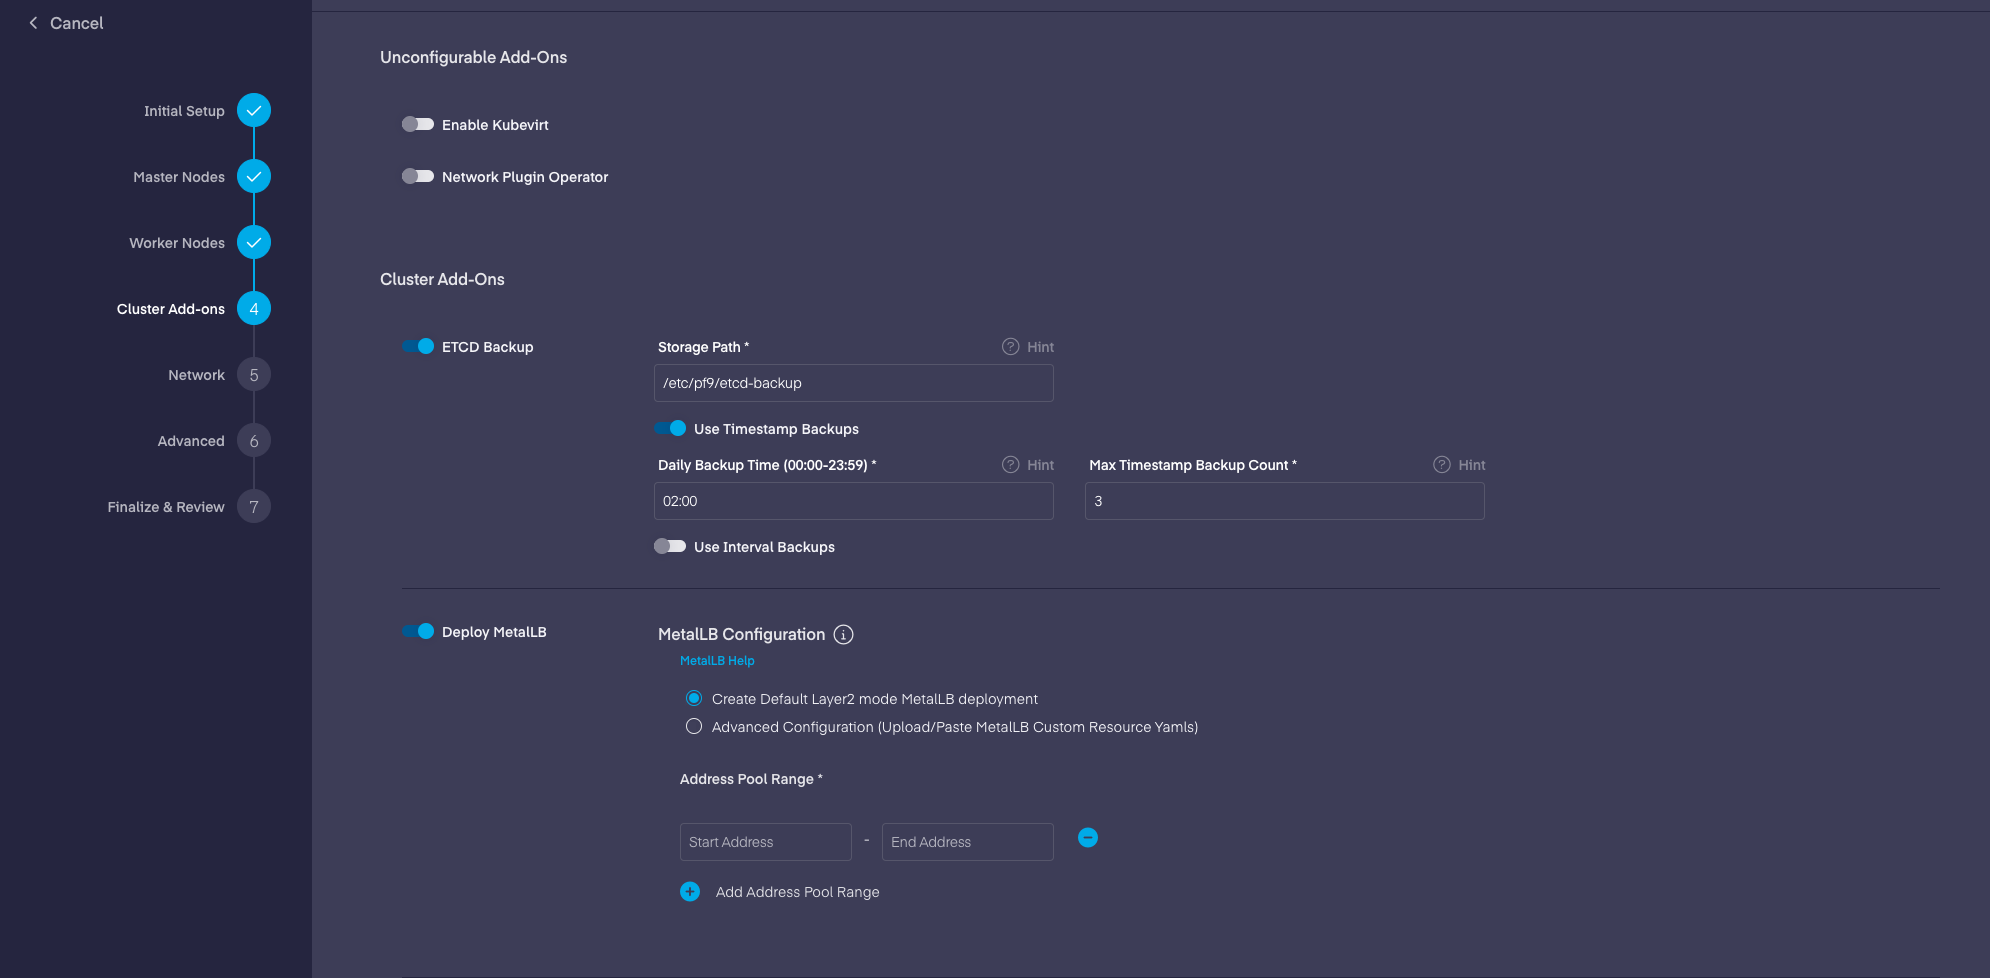Show hint for Daily Backup Time
Viewport: 1990px width, 978px height.
[1010, 465]
